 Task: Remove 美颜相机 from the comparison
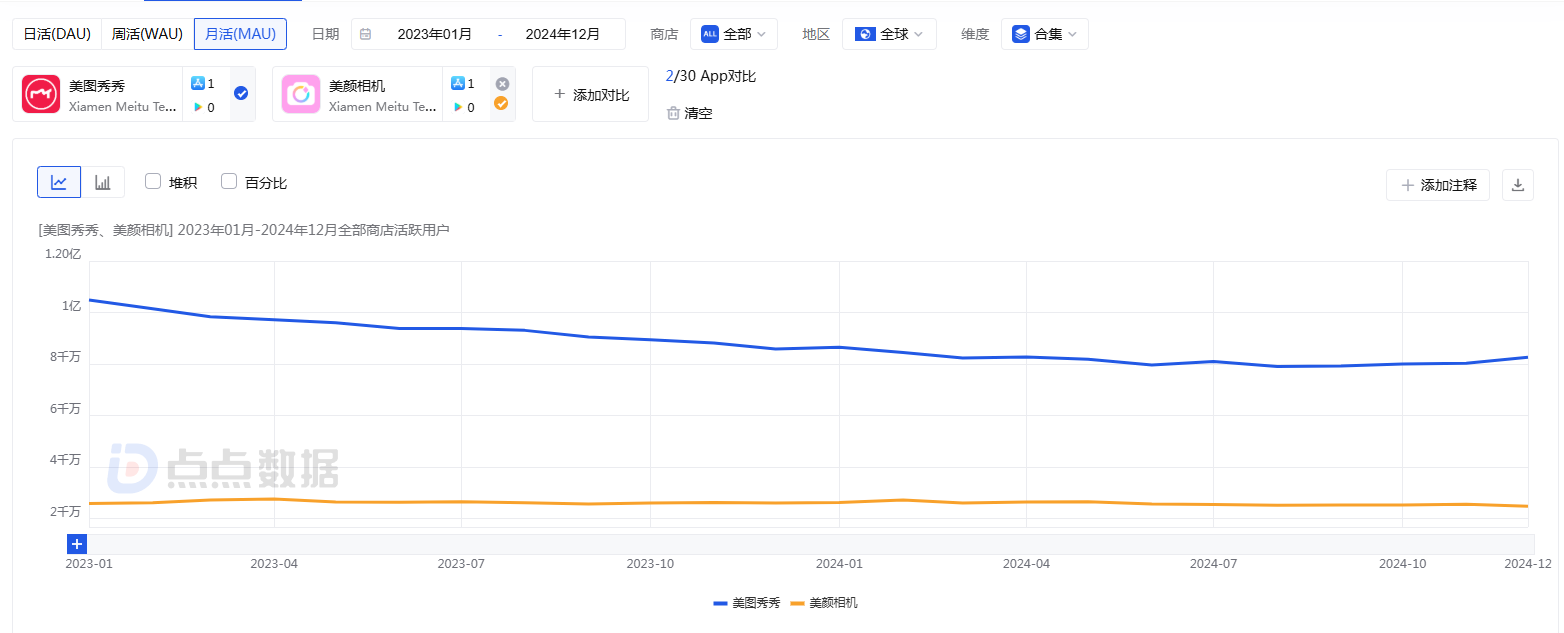coord(502,84)
